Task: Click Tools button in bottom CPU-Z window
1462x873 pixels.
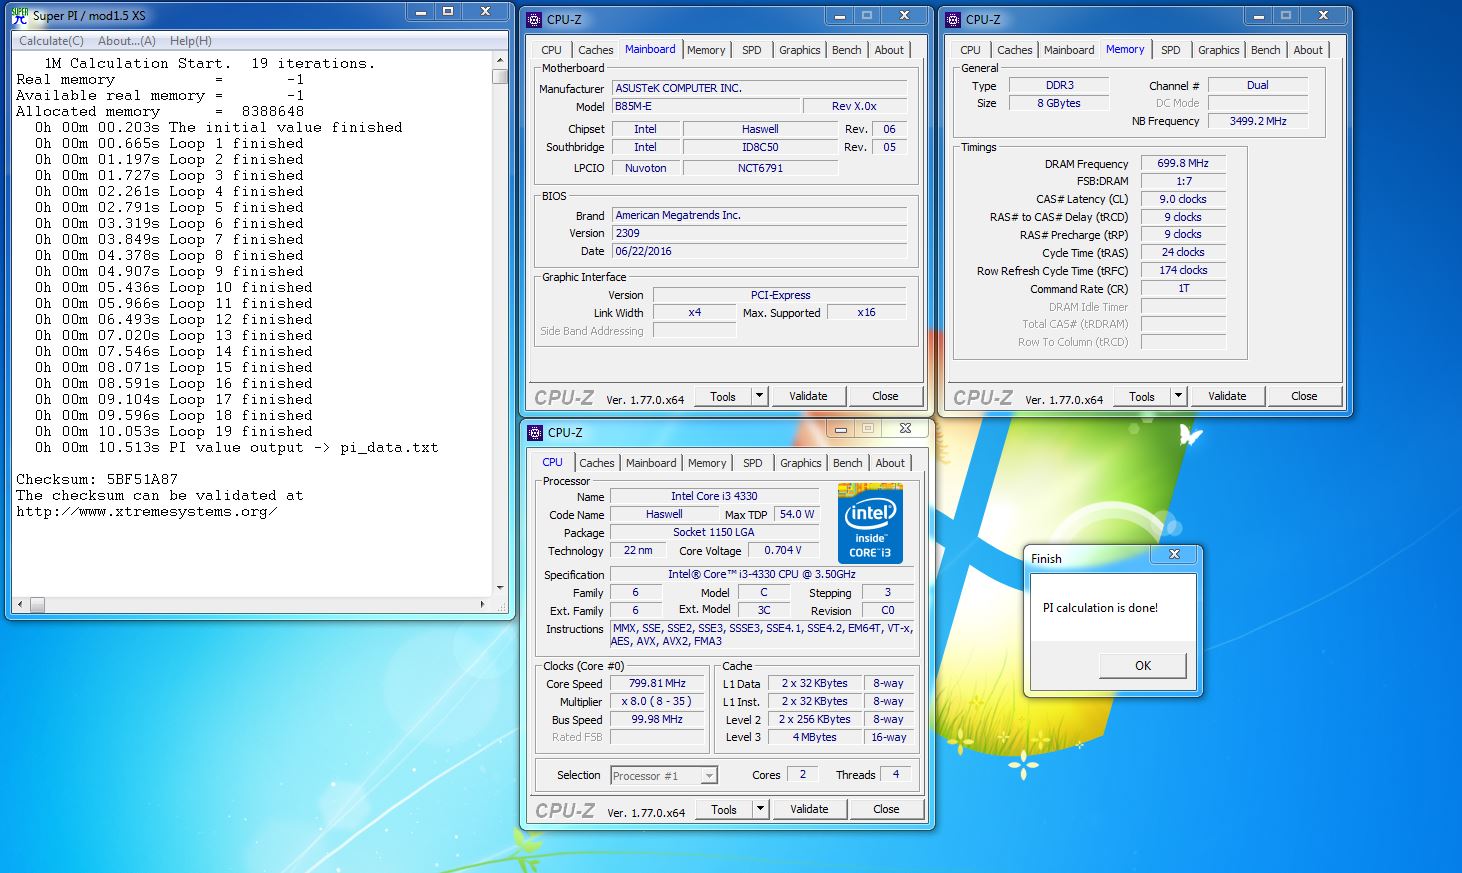Action: point(723,809)
